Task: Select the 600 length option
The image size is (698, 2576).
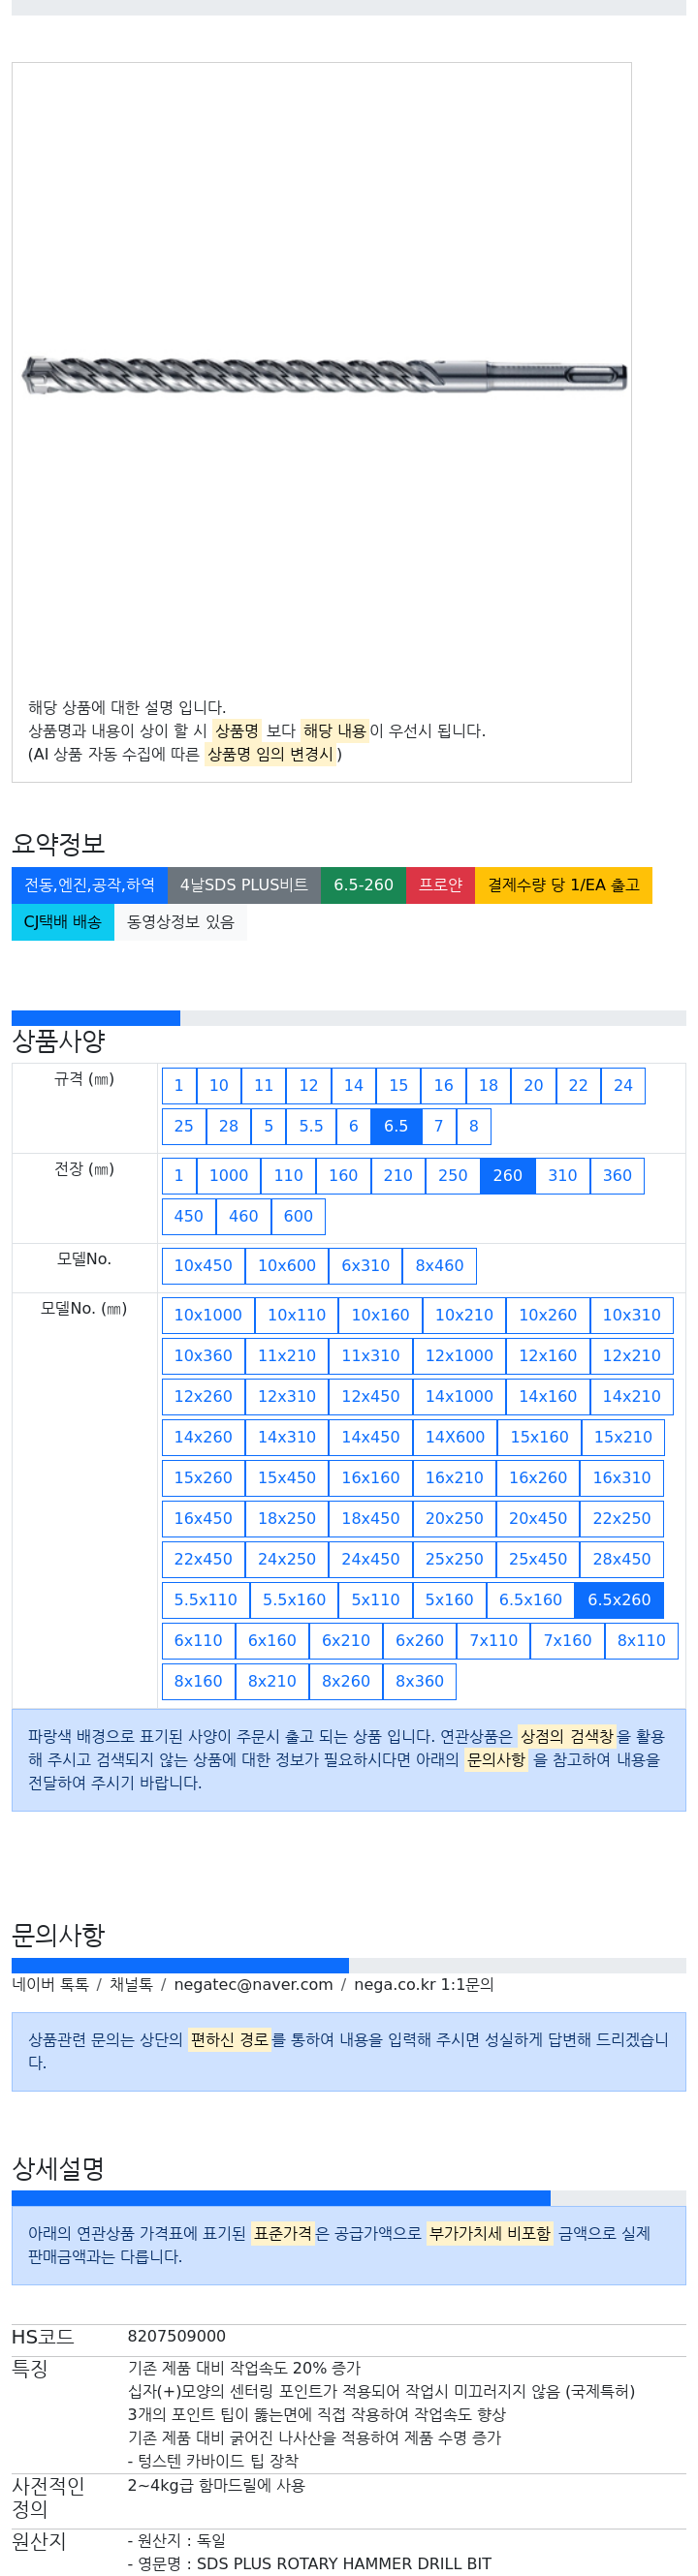Action: [x=298, y=1217]
